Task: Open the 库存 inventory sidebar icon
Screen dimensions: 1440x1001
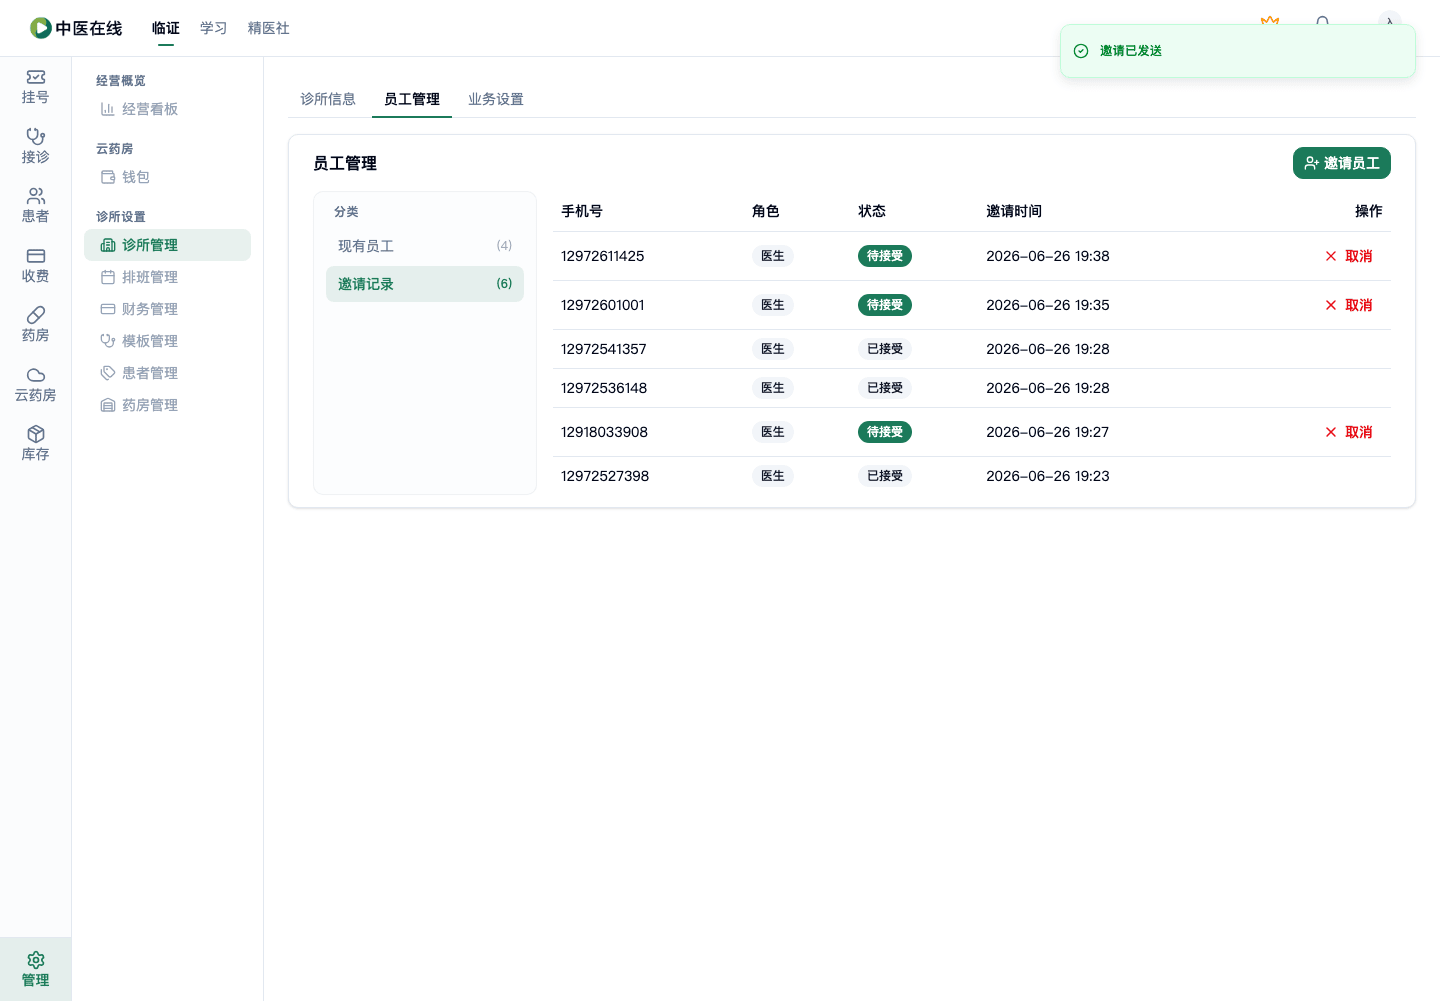Action: click(36, 434)
